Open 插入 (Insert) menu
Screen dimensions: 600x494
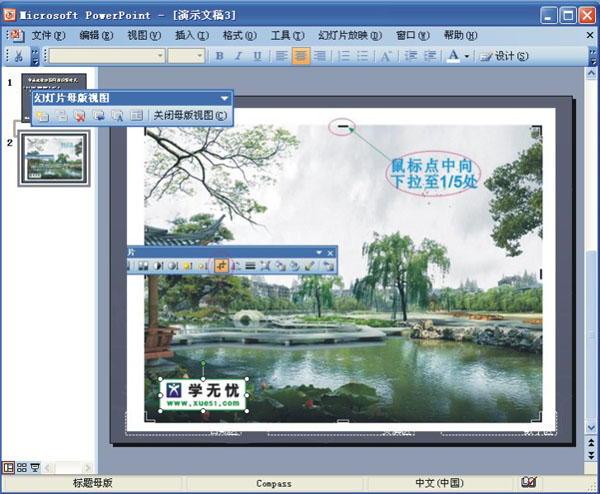tap(192, 36)
